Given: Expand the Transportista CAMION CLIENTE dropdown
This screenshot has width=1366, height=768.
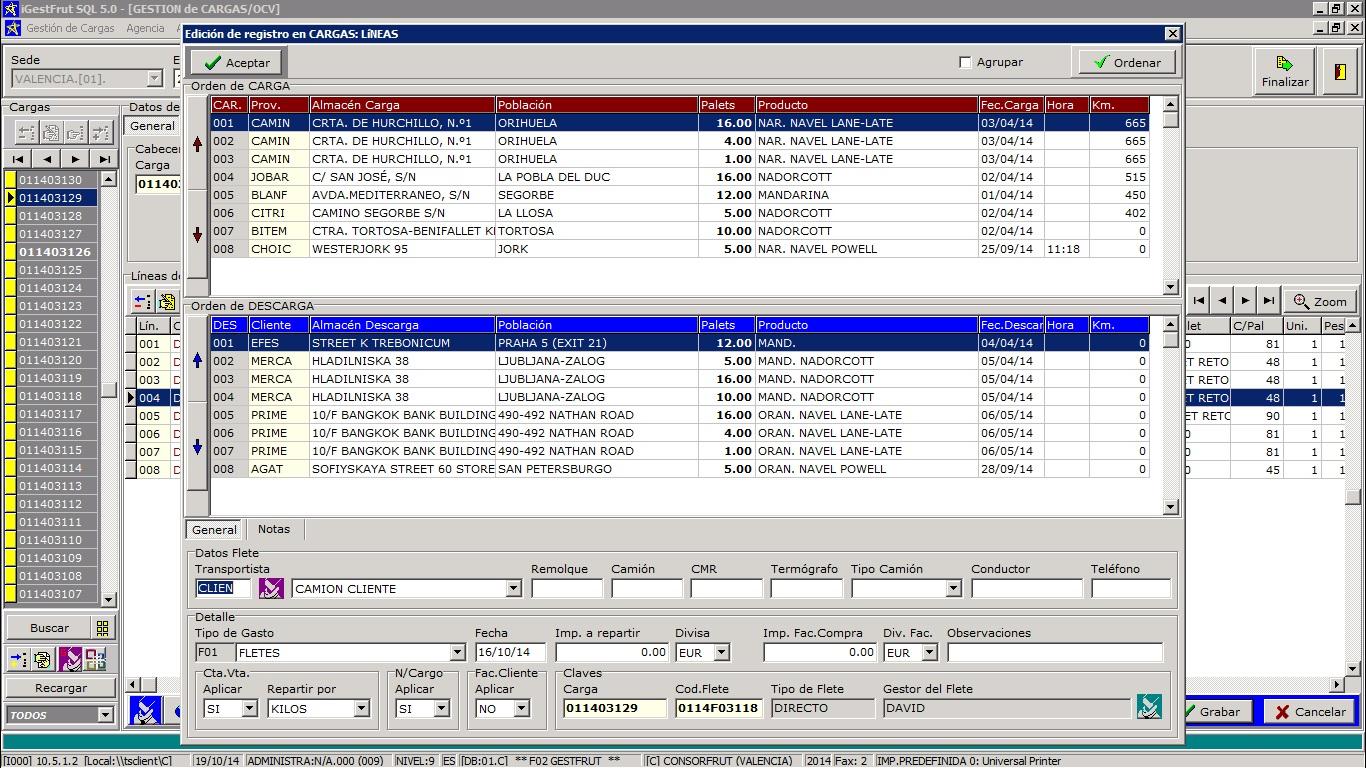Looking at the screenshot, I should (x=513, y=589).
